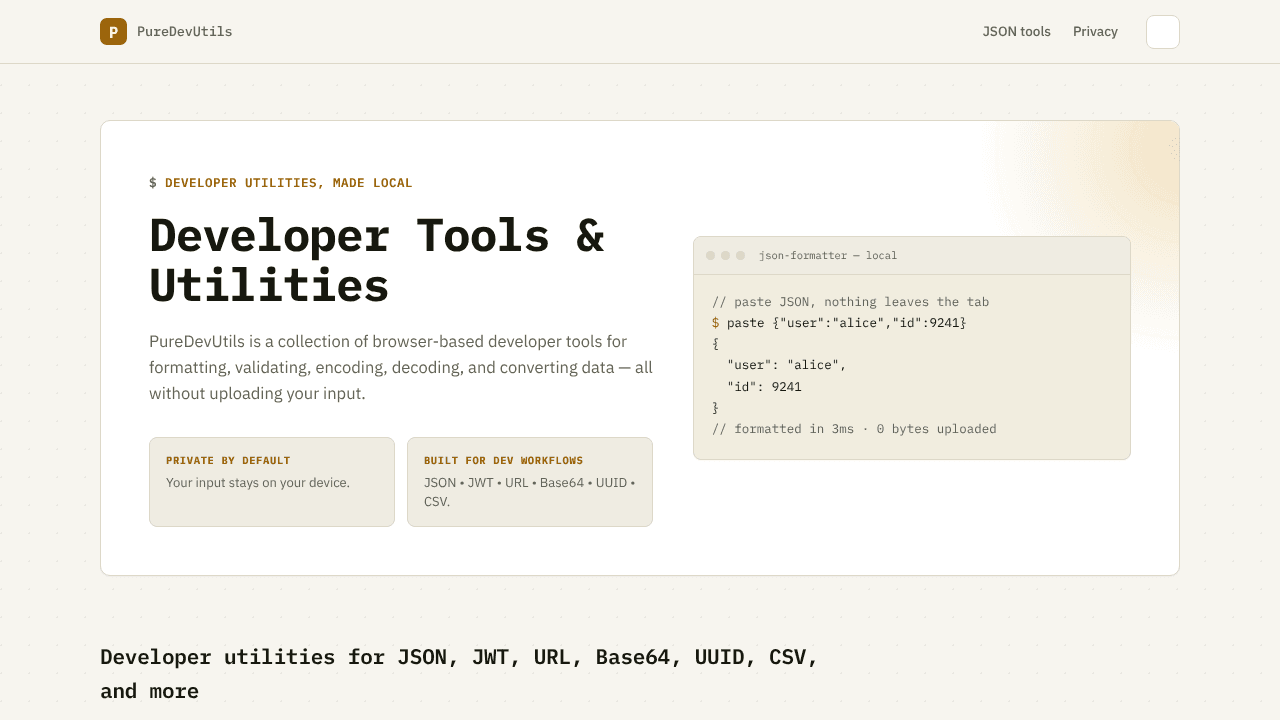Open the PureDevUtils home link text
Viewport: 1280px width, 720px height.
pyautogui.click(x=184, y=32)
